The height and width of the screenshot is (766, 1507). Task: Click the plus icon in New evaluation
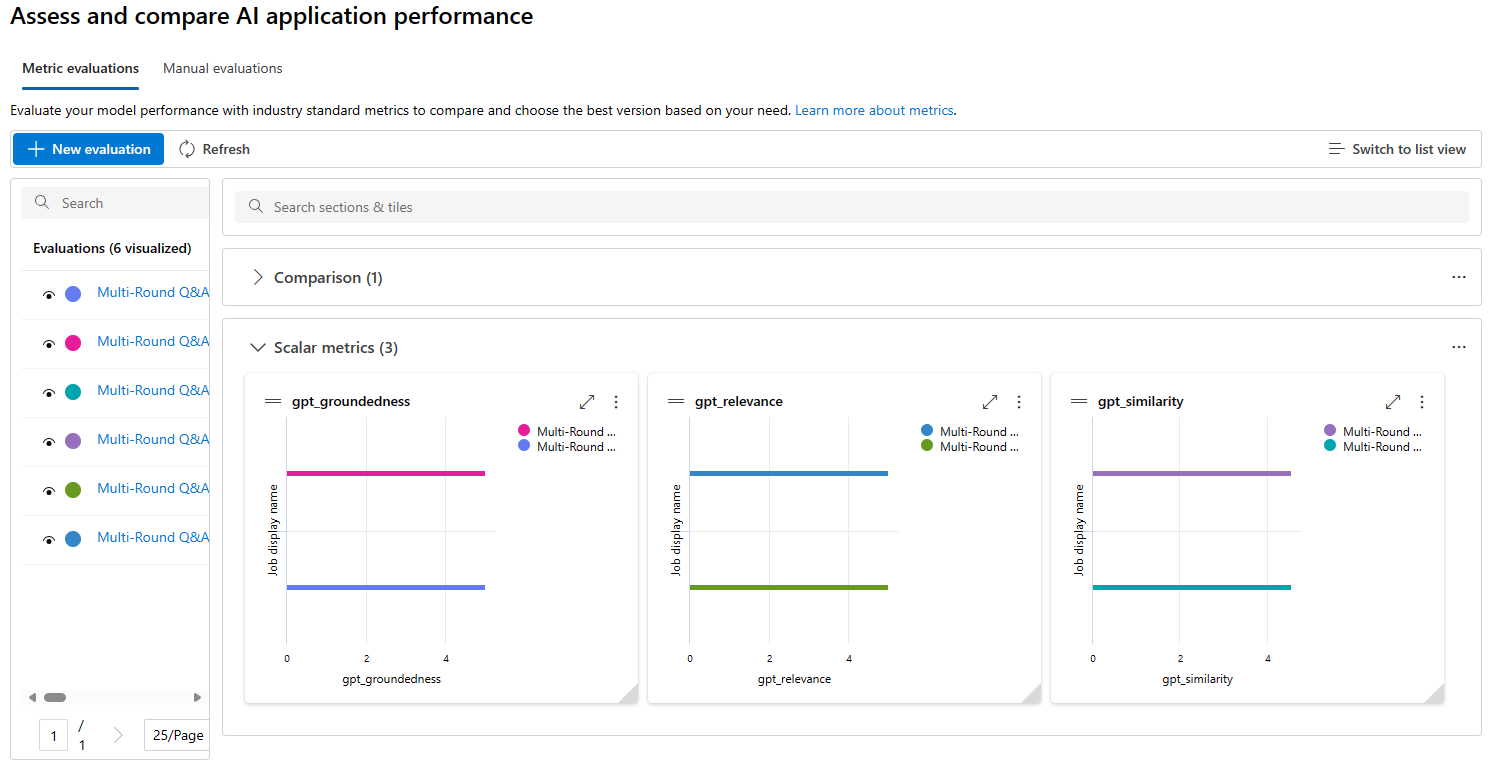pos(36,149)
